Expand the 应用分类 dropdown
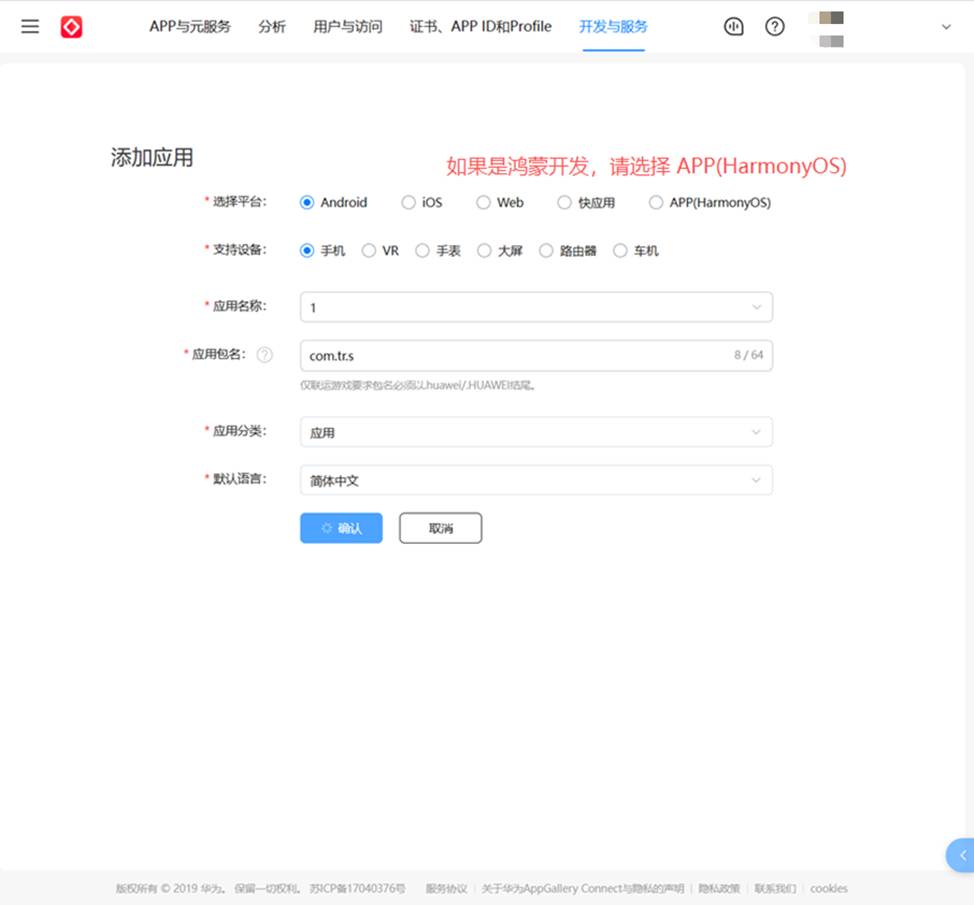This screenshot has height=905, width=974. coord(536,432)
